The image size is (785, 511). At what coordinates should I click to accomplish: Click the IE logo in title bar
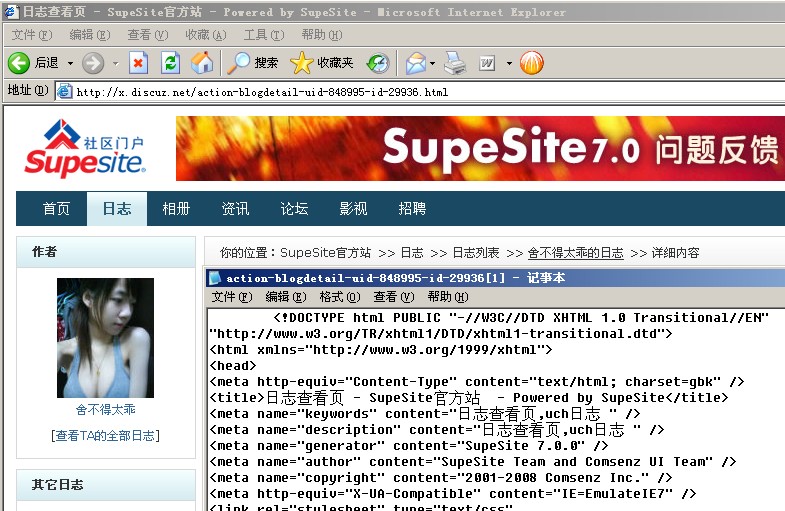11,12
